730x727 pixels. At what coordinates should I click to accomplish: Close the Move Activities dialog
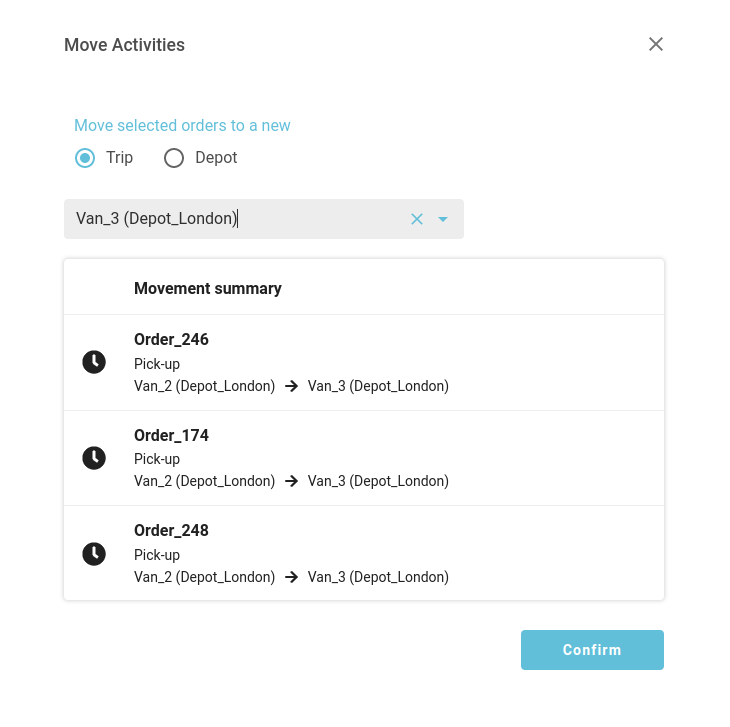coord(656,44)
